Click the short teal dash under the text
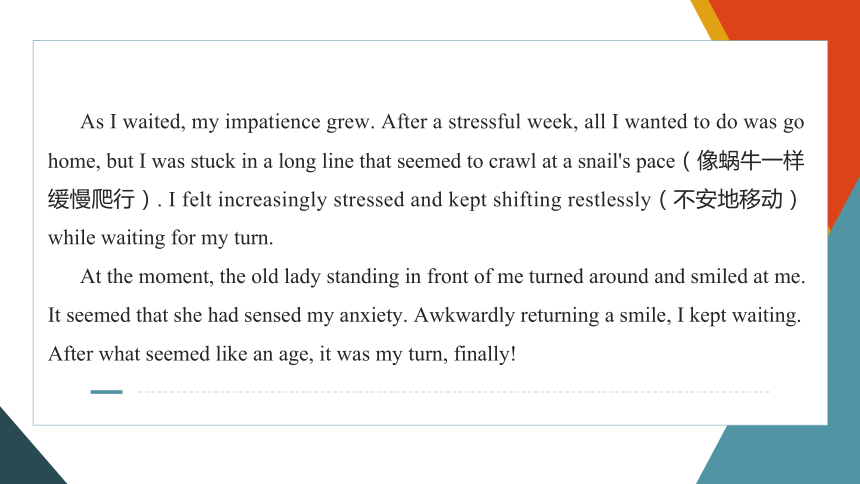This screenshot has height=484, width=860. point(106,392)
